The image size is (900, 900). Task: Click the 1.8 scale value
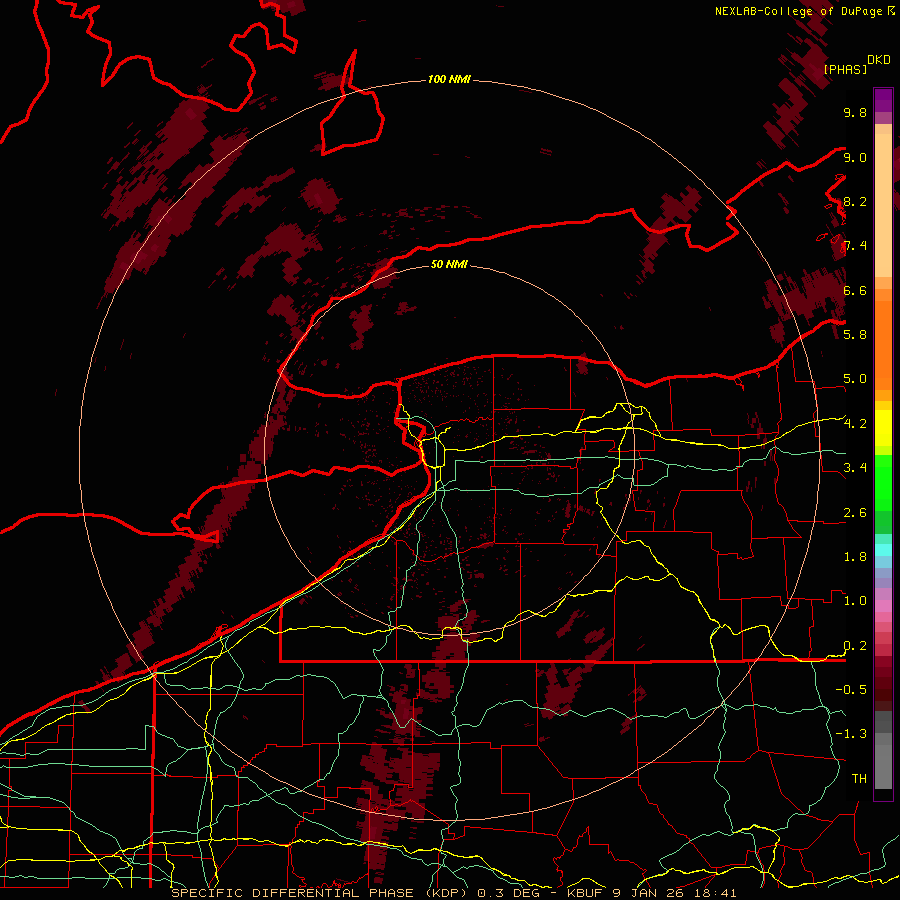[855, 557]
